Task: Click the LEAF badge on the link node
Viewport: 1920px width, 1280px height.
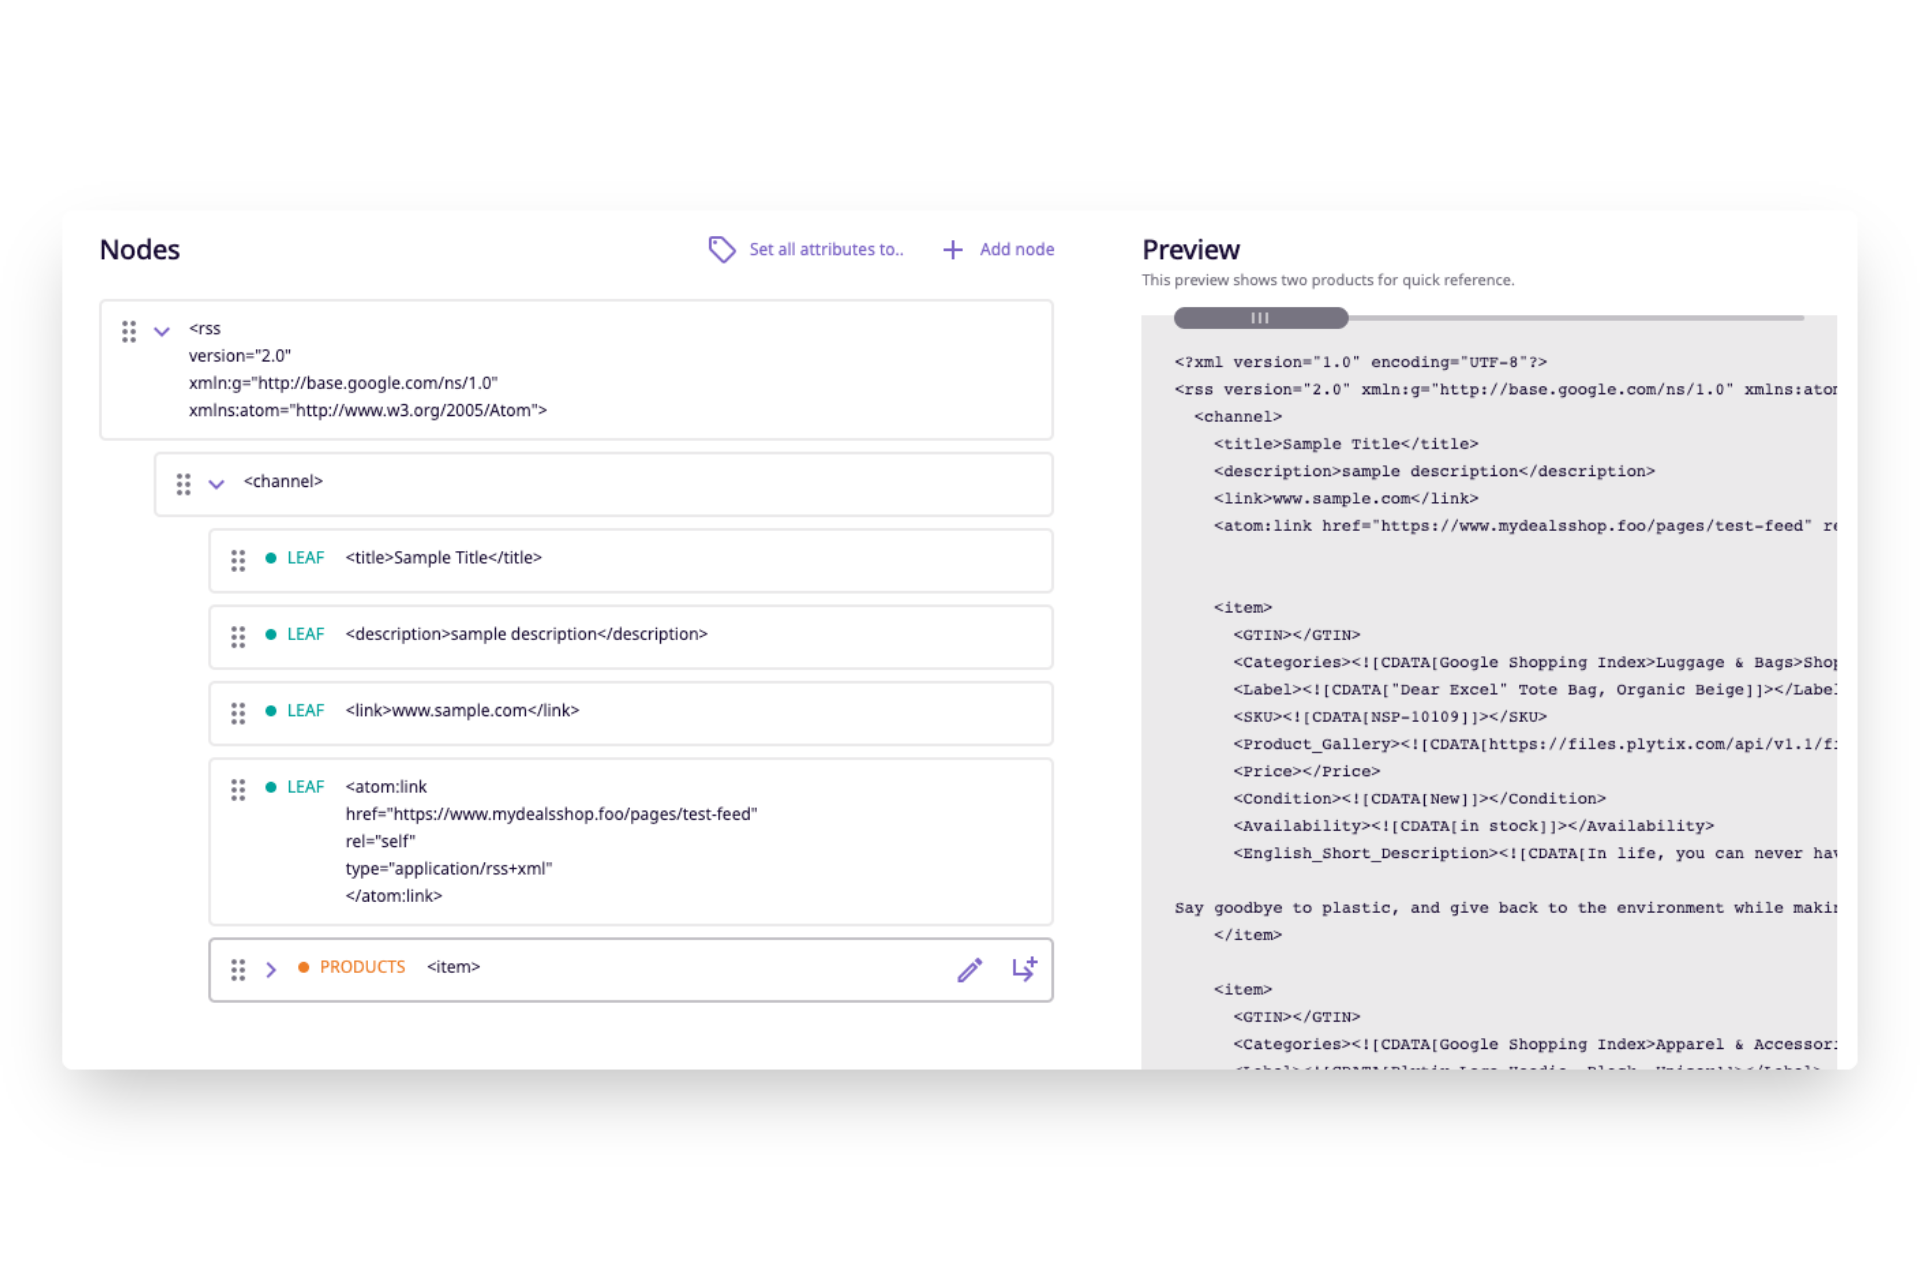Action: pos(305,710)
